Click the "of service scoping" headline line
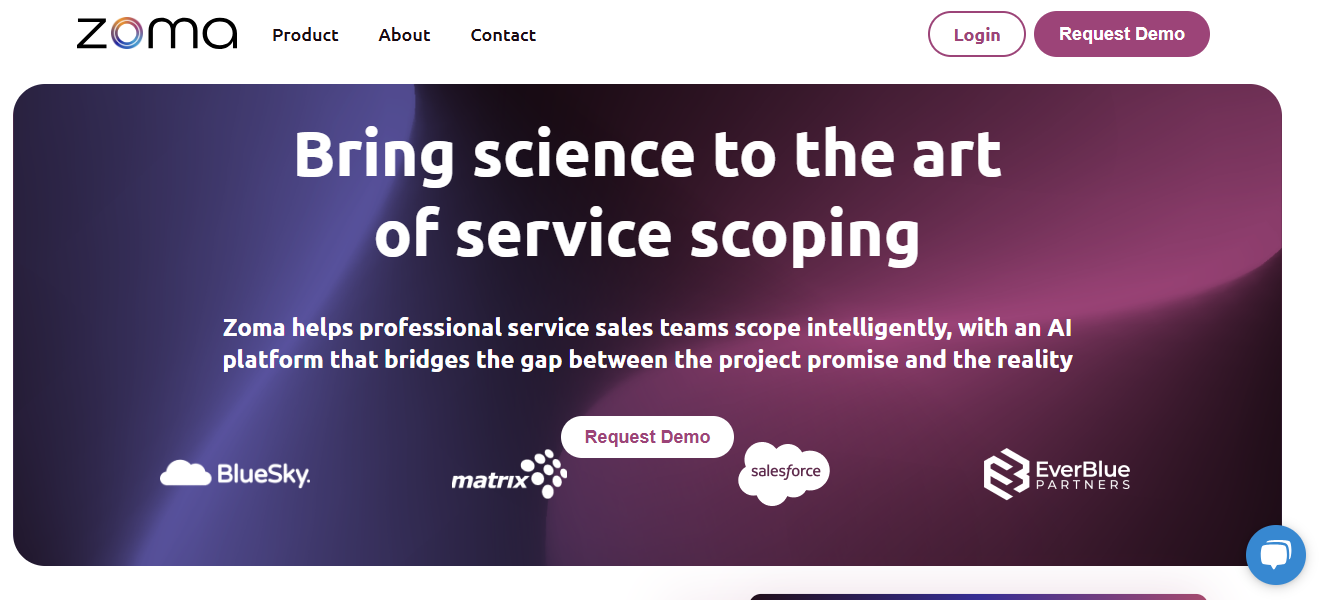This screenshot has height=600, width=1320. [x=647, y=235]
